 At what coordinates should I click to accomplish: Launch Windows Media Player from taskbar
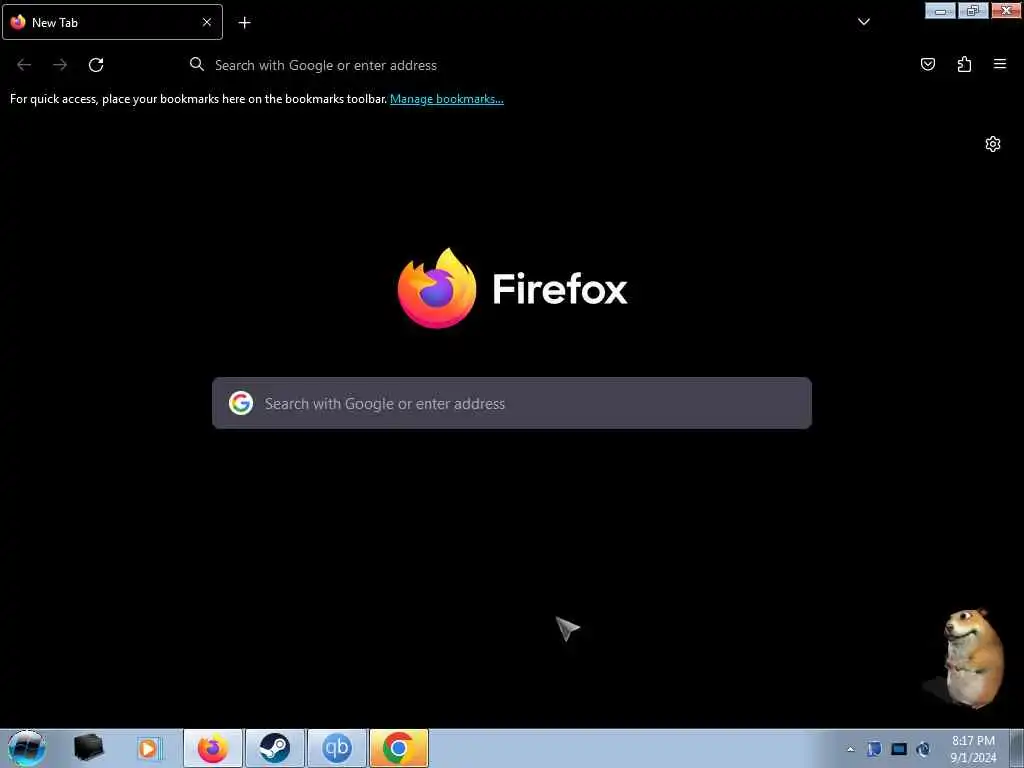point(148,748)
